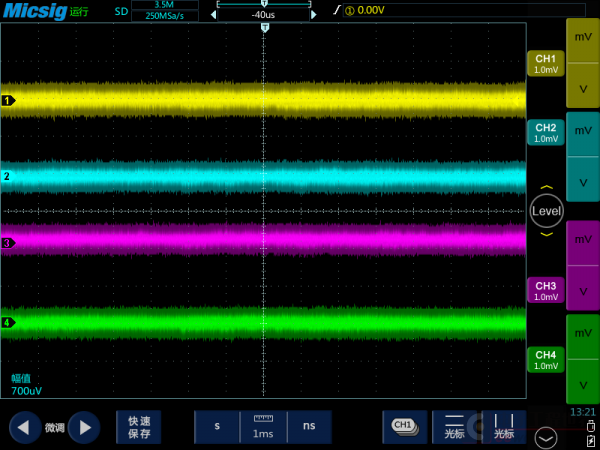Screen dimensions: 600x450
Task: Select the ns timebase unit
Action: pyautogui.click(x=309, y=427)
